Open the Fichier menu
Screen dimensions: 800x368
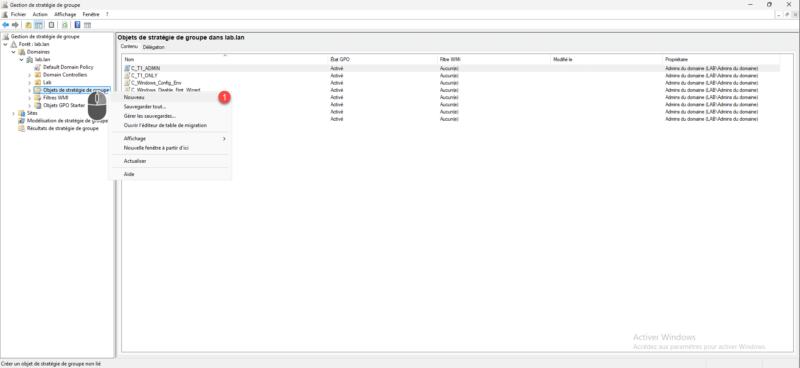coord(18,14)
